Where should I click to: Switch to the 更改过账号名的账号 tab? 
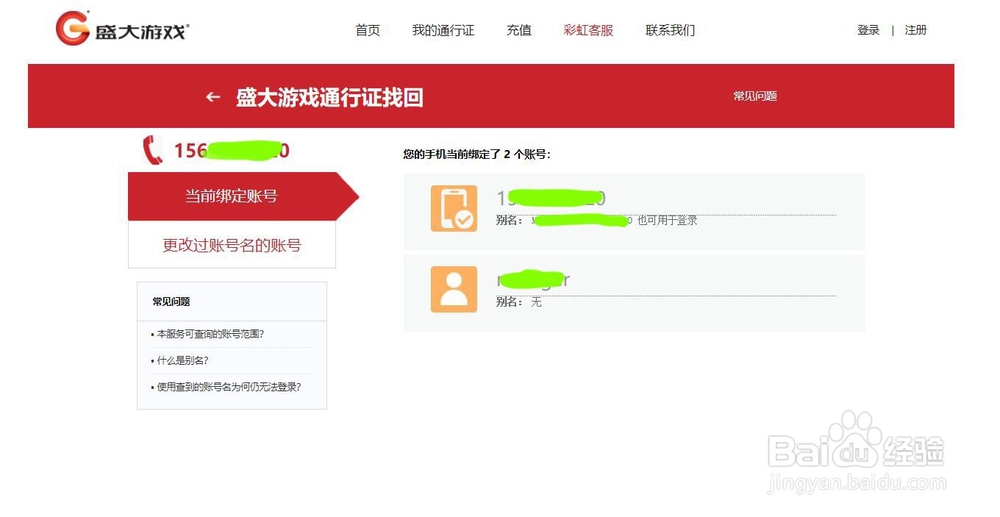click(232, 245)
